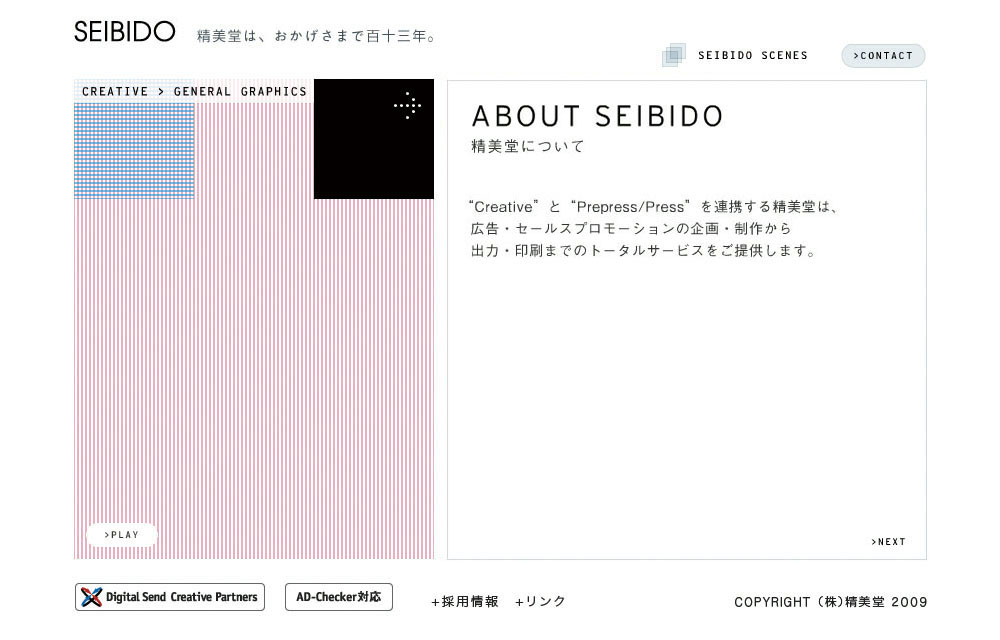Click the blue checkered pattern tile
1000x640 pixels.
pos(134,151)
